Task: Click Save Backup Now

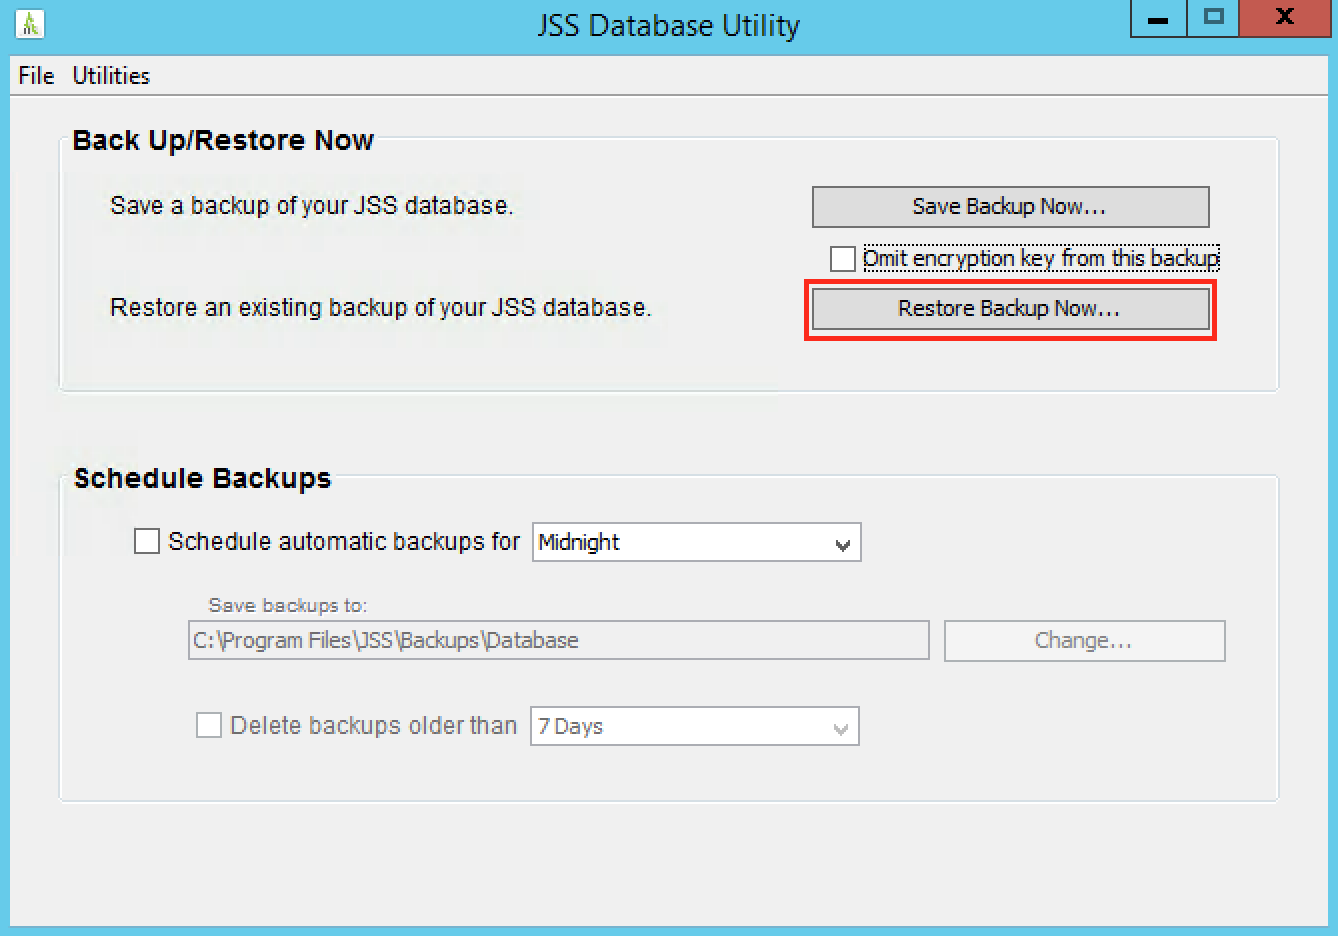Action: click(x=1008, y=206)
